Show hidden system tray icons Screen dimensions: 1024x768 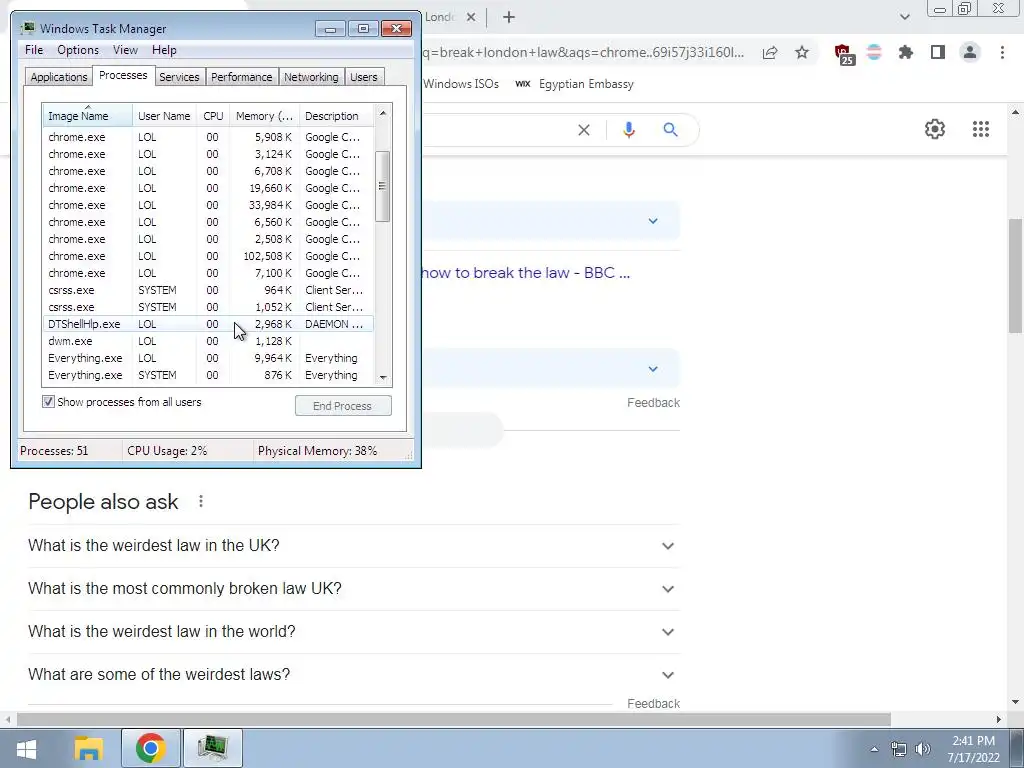pos(874,749)
